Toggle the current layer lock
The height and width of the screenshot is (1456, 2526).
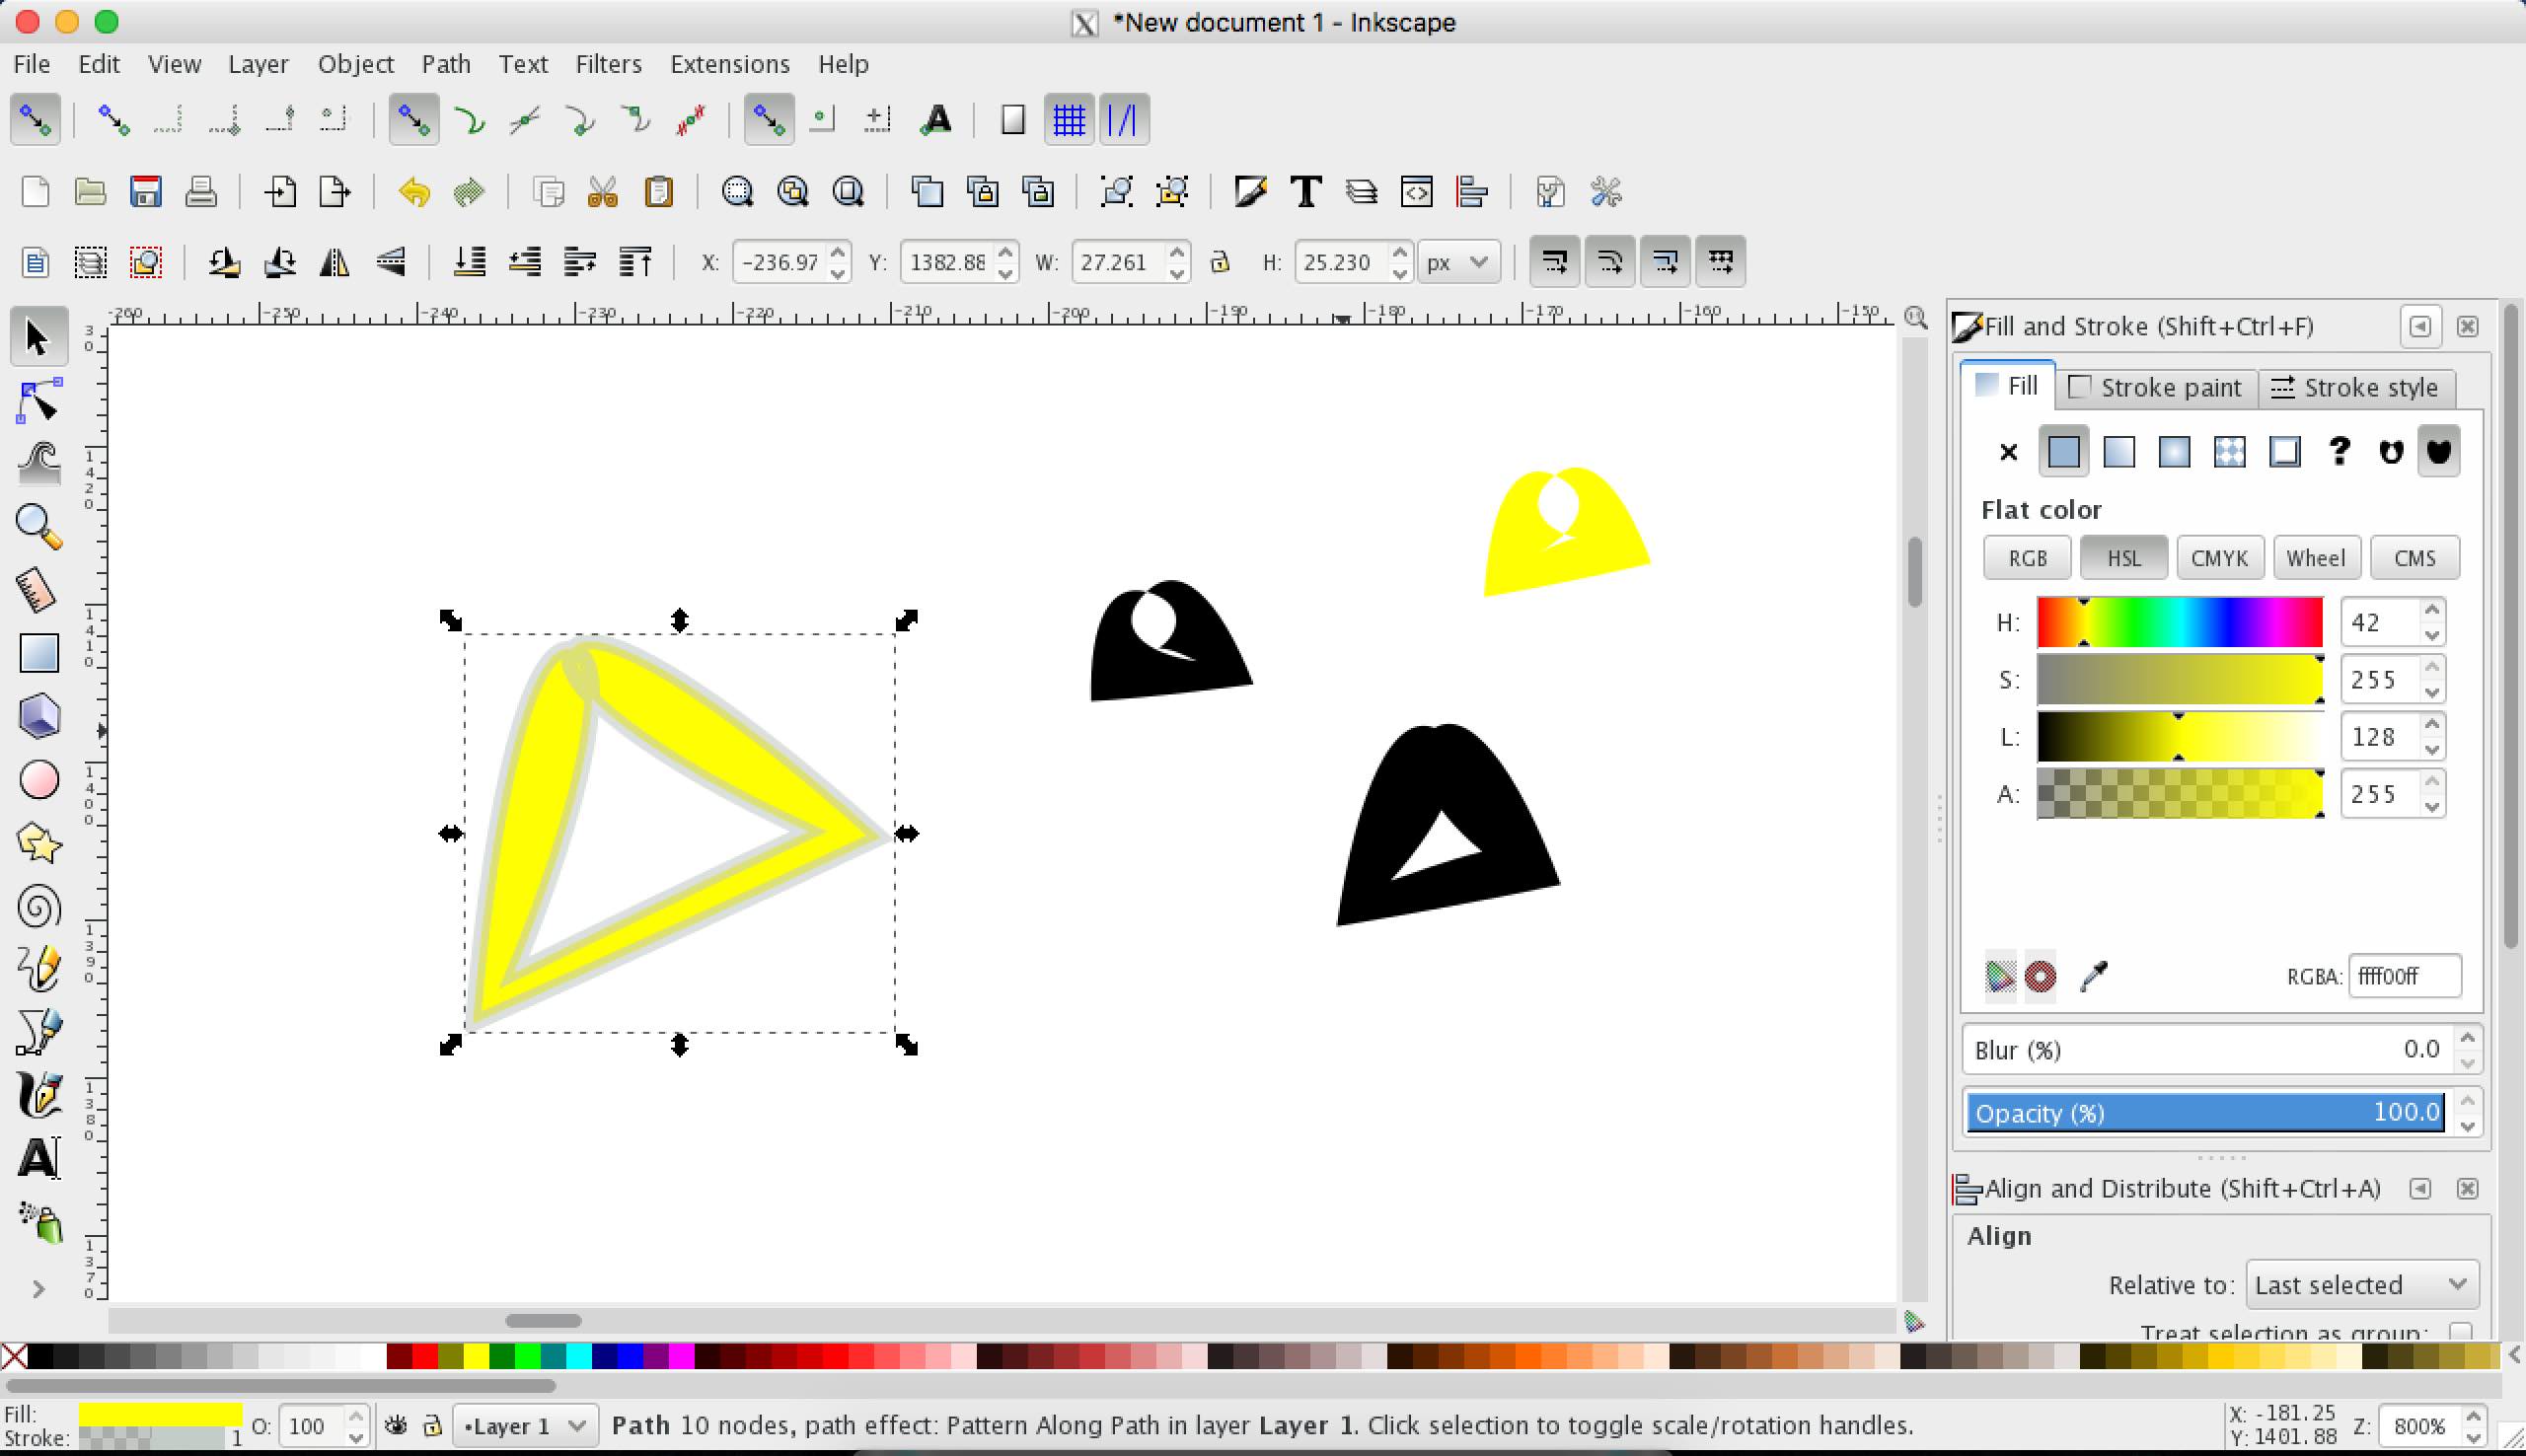pyautogui.click(x=434, y=1425)
